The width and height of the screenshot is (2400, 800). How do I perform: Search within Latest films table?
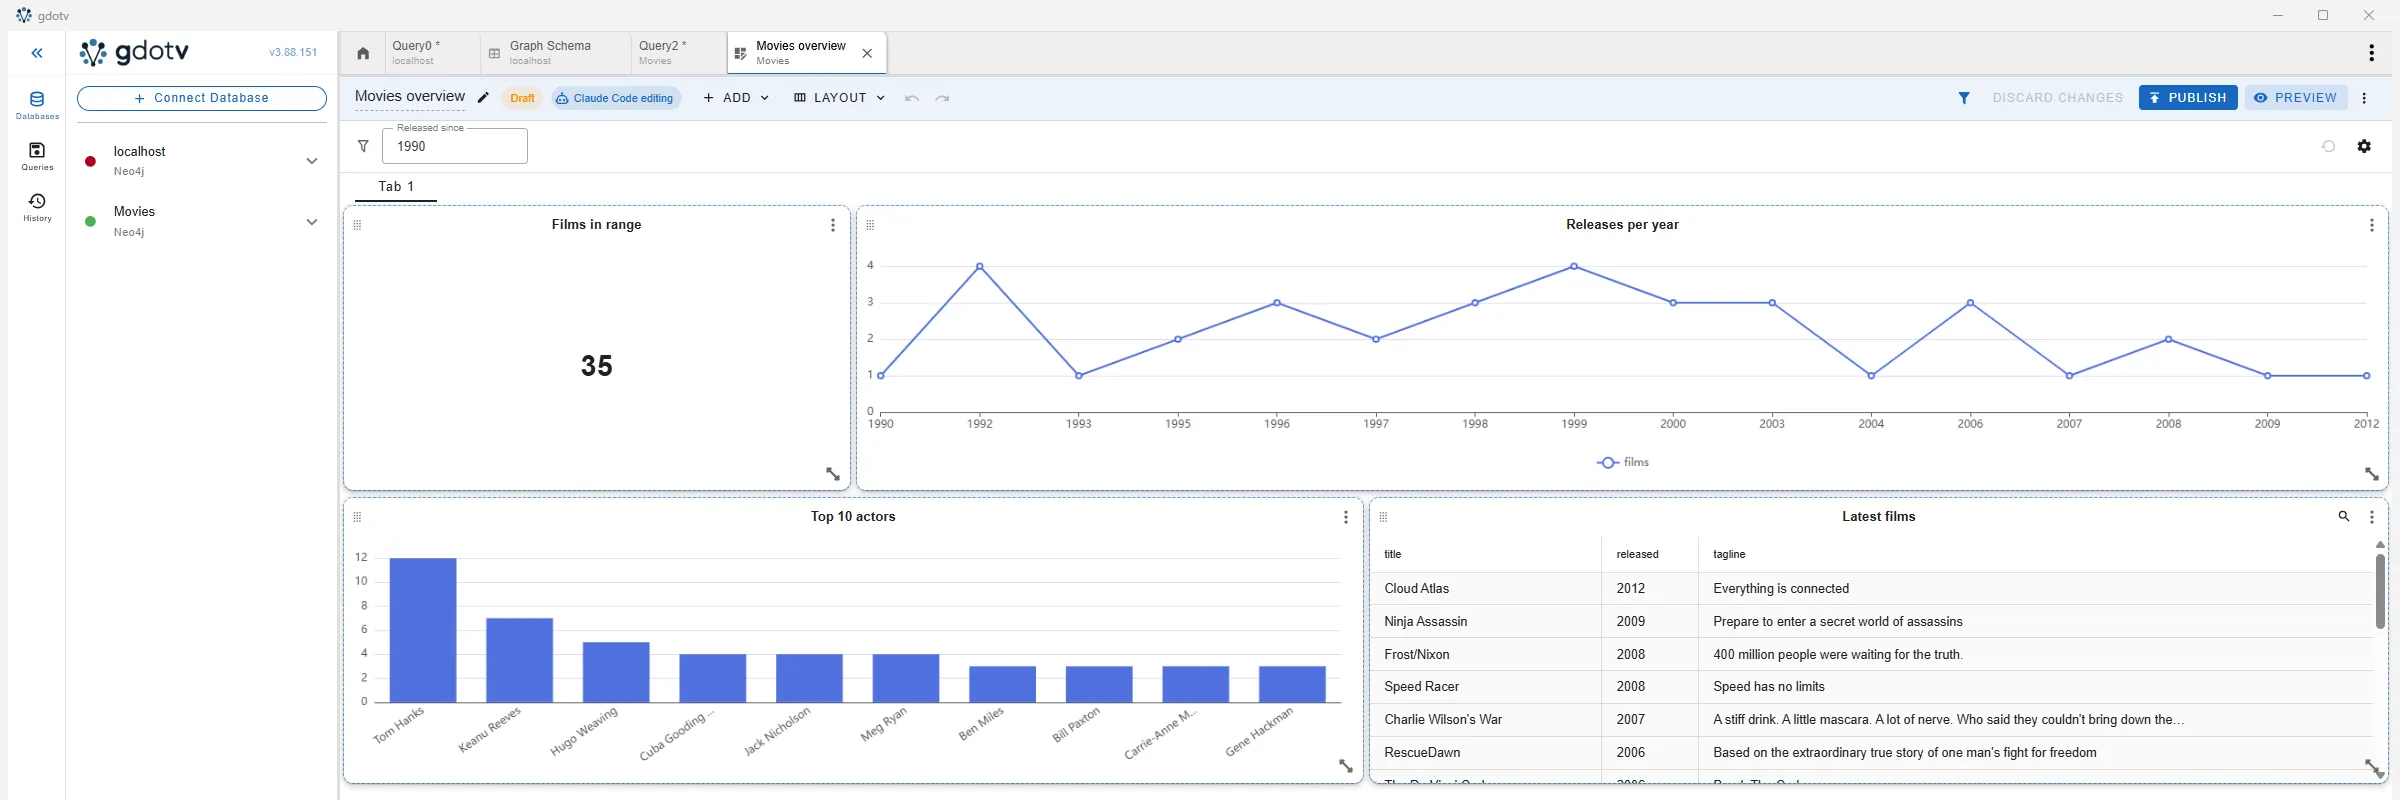click(2344, 516)
